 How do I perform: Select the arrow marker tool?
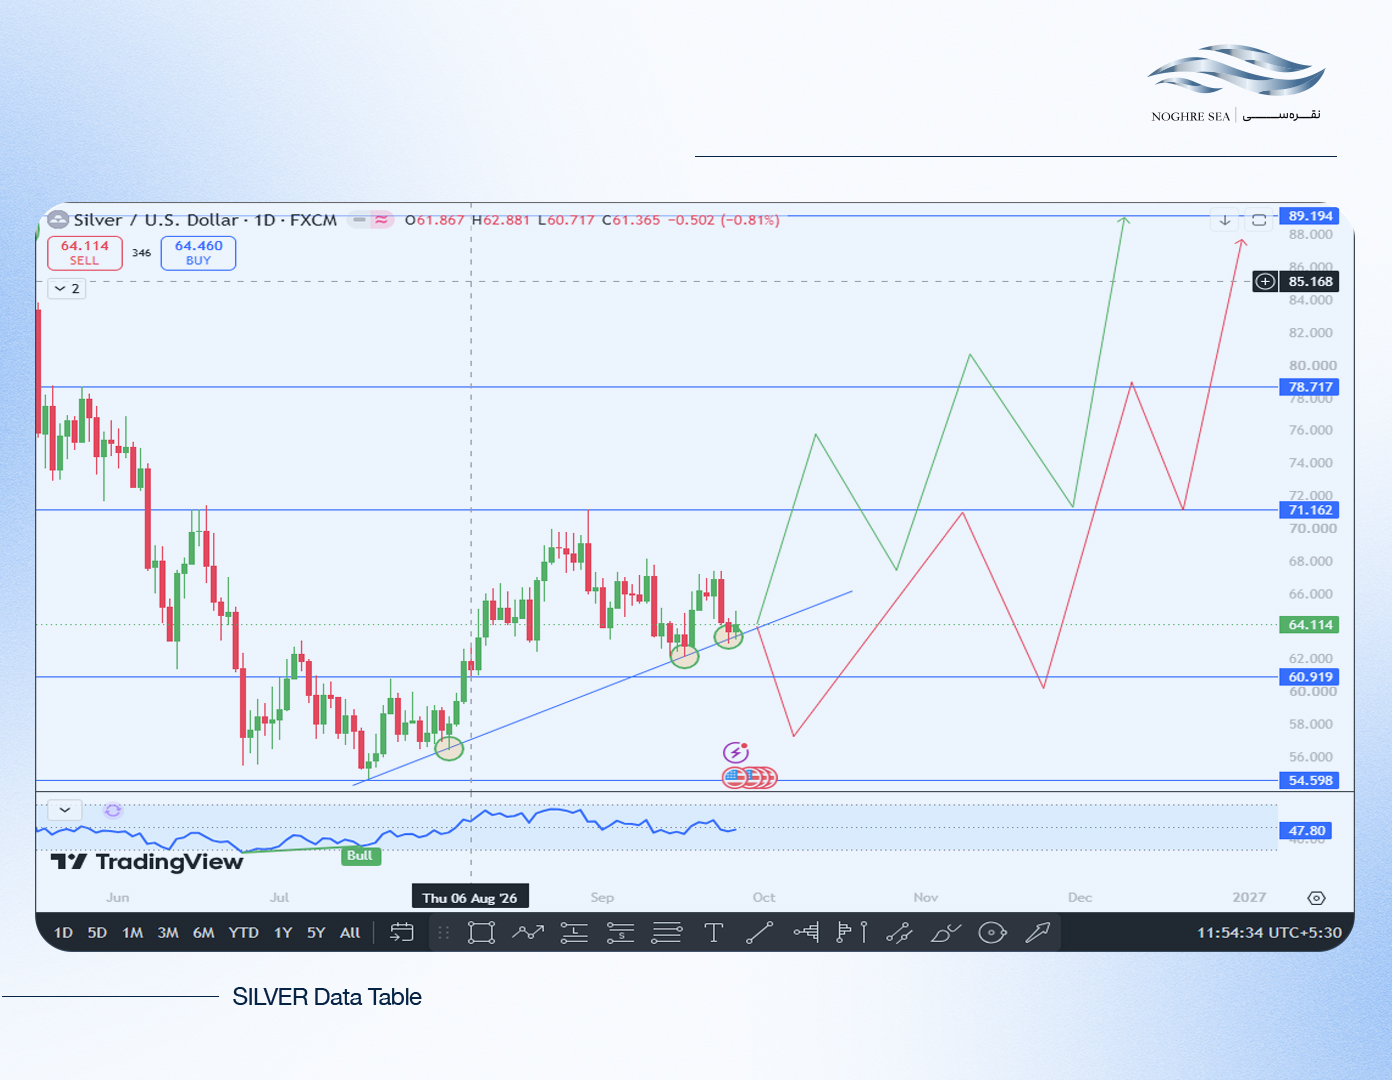pos(1038,933)
